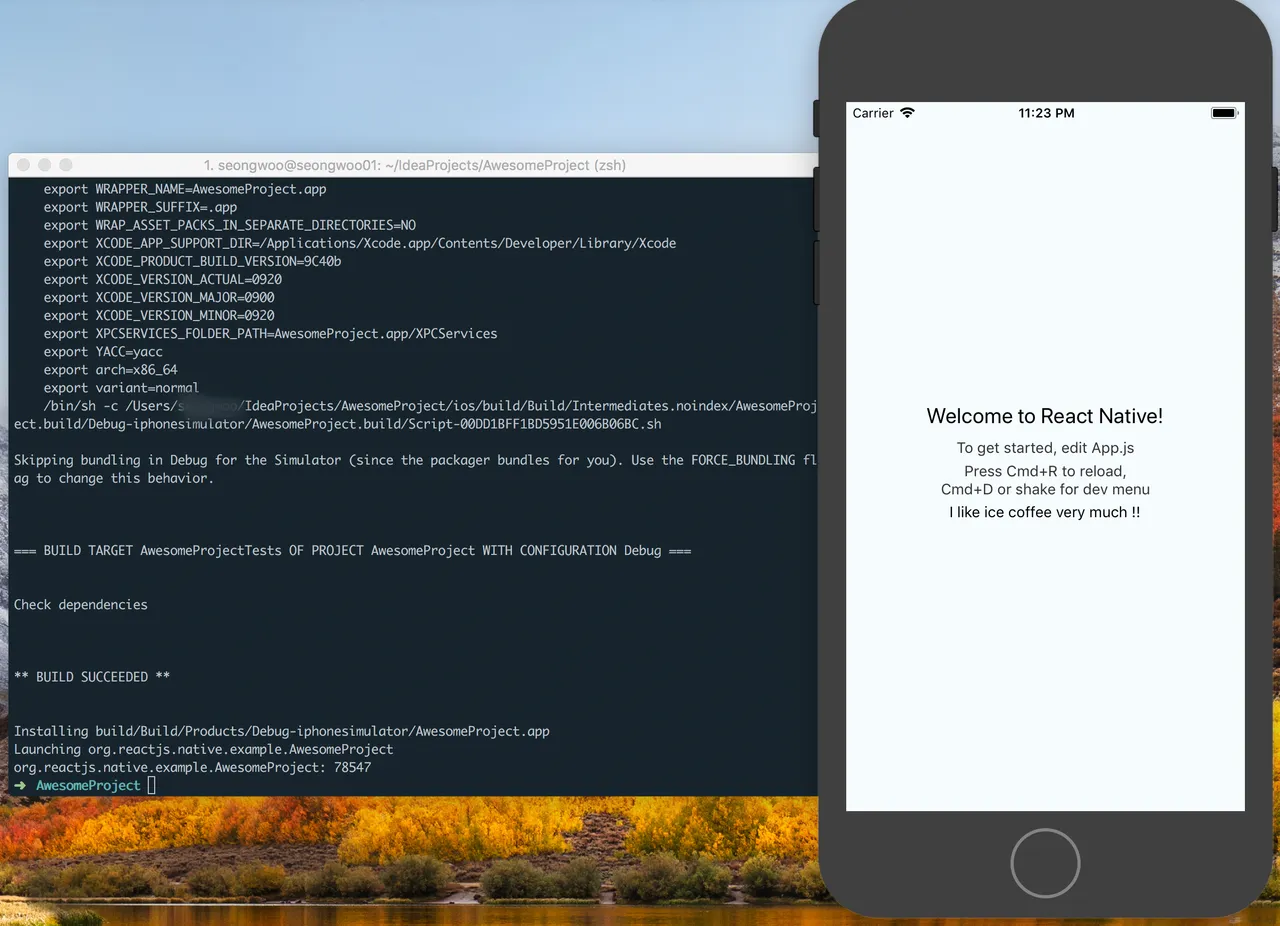Image resolution: width=1280 pixels, height=926 pixels.
Task: Click the 'export arch=x86_64' line
Action: click(x=111, y=369)
